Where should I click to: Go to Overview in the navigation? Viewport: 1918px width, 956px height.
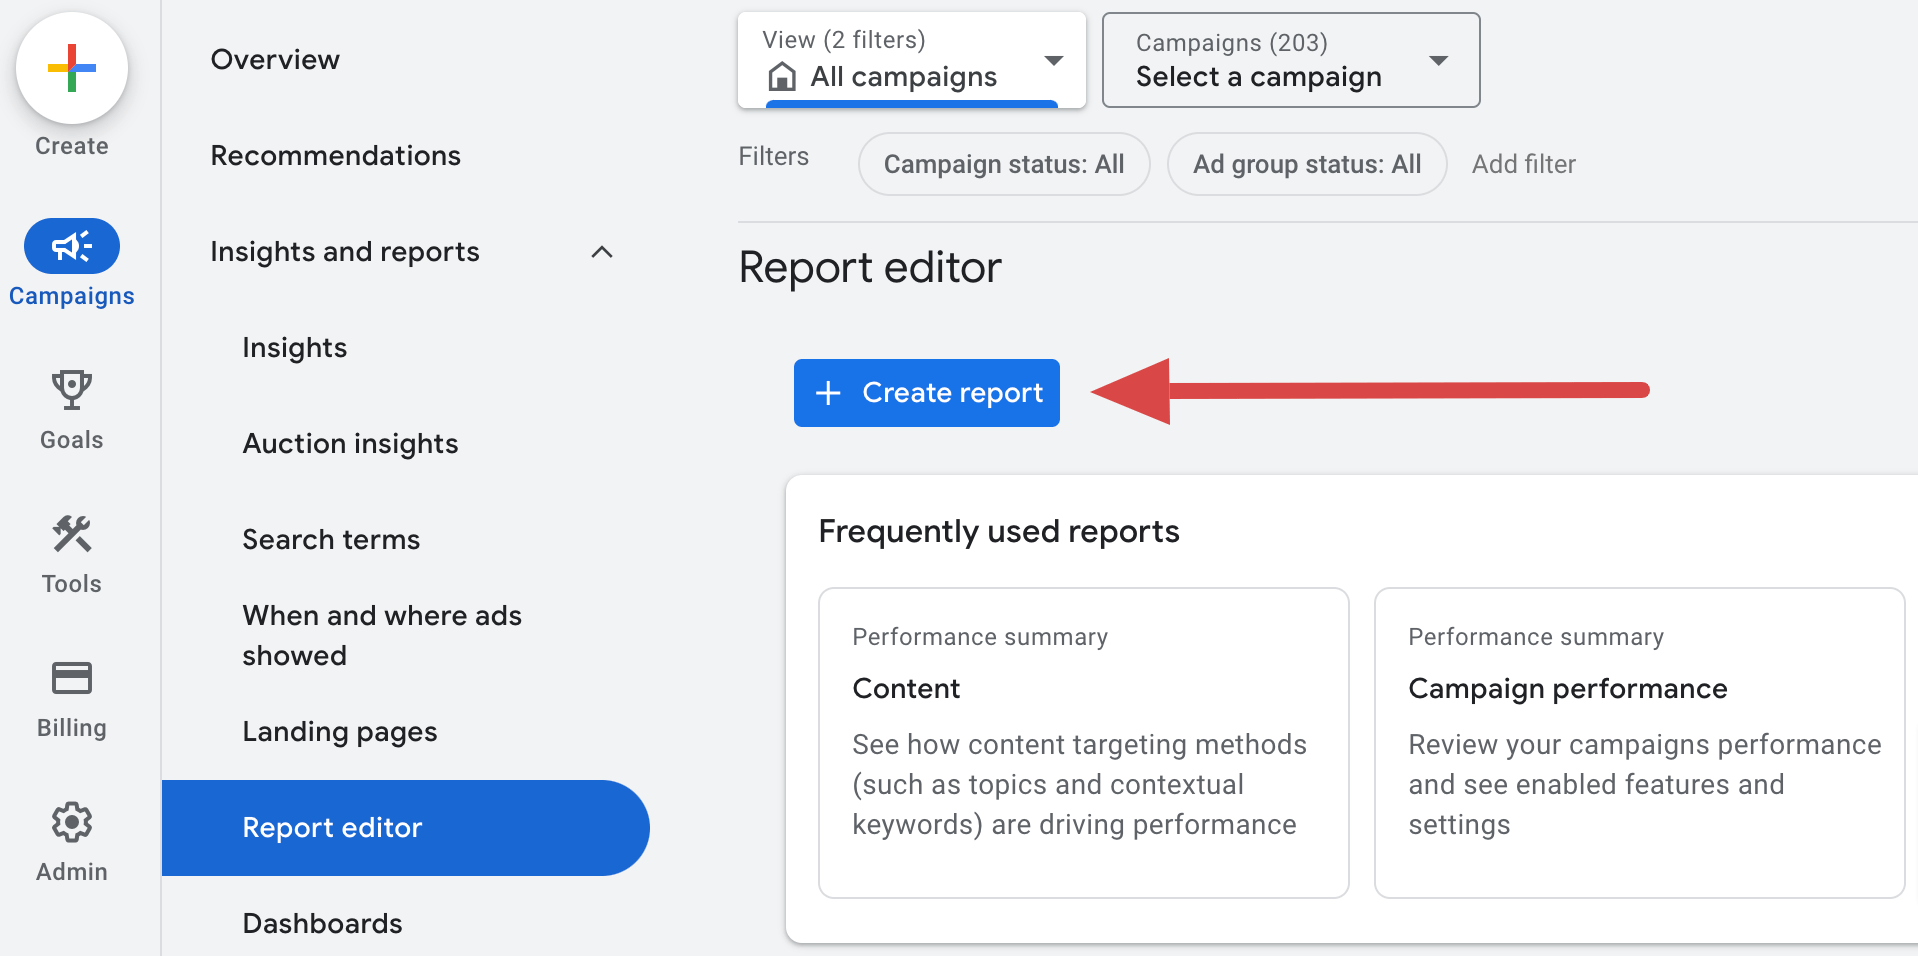click(x=275, y=60)
